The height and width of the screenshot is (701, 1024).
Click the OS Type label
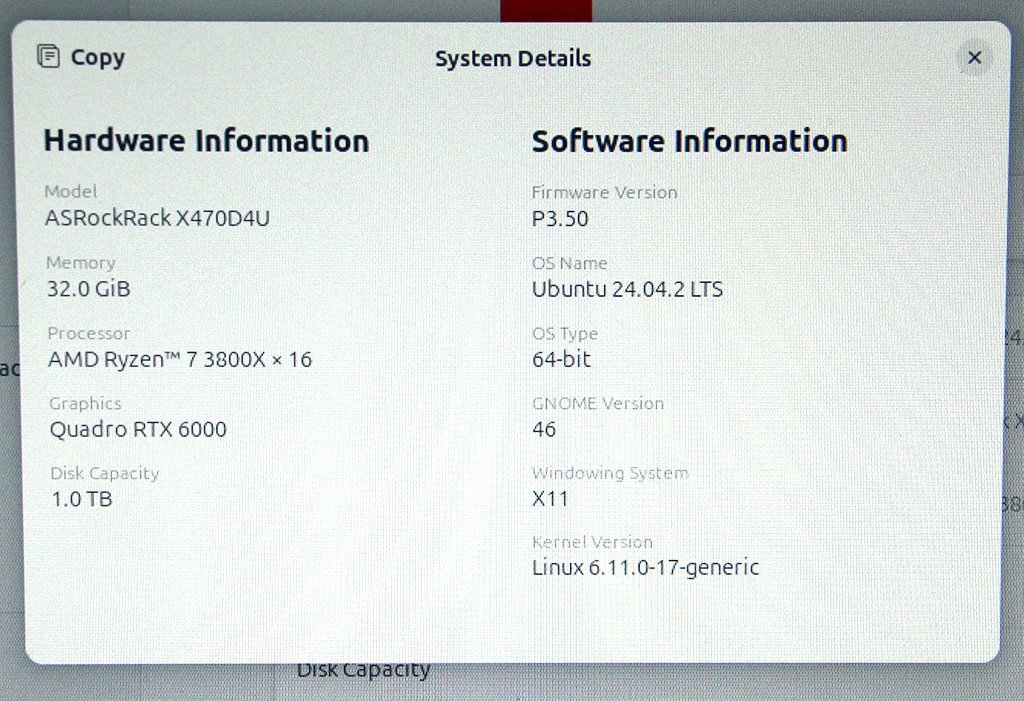coord(565,334)
